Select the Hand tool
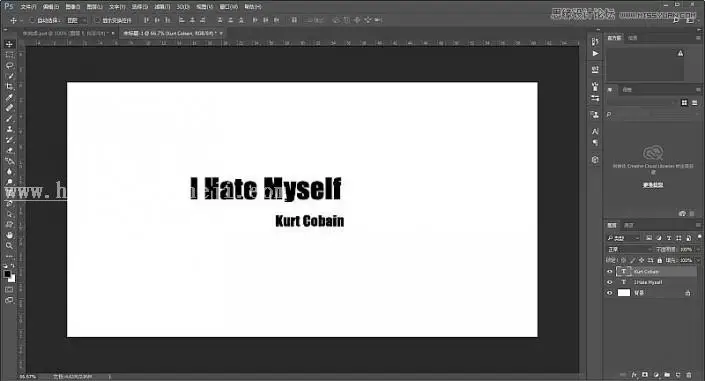The height and width of the screenshot is (381, 705). coord(9,235)
